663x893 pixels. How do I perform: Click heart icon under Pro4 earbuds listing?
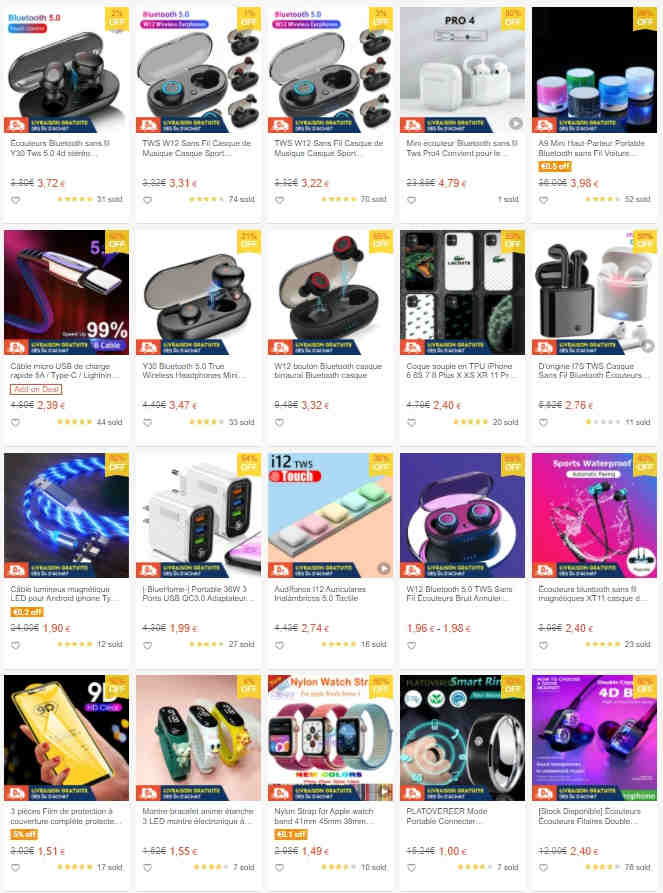(x=411, y=200)
